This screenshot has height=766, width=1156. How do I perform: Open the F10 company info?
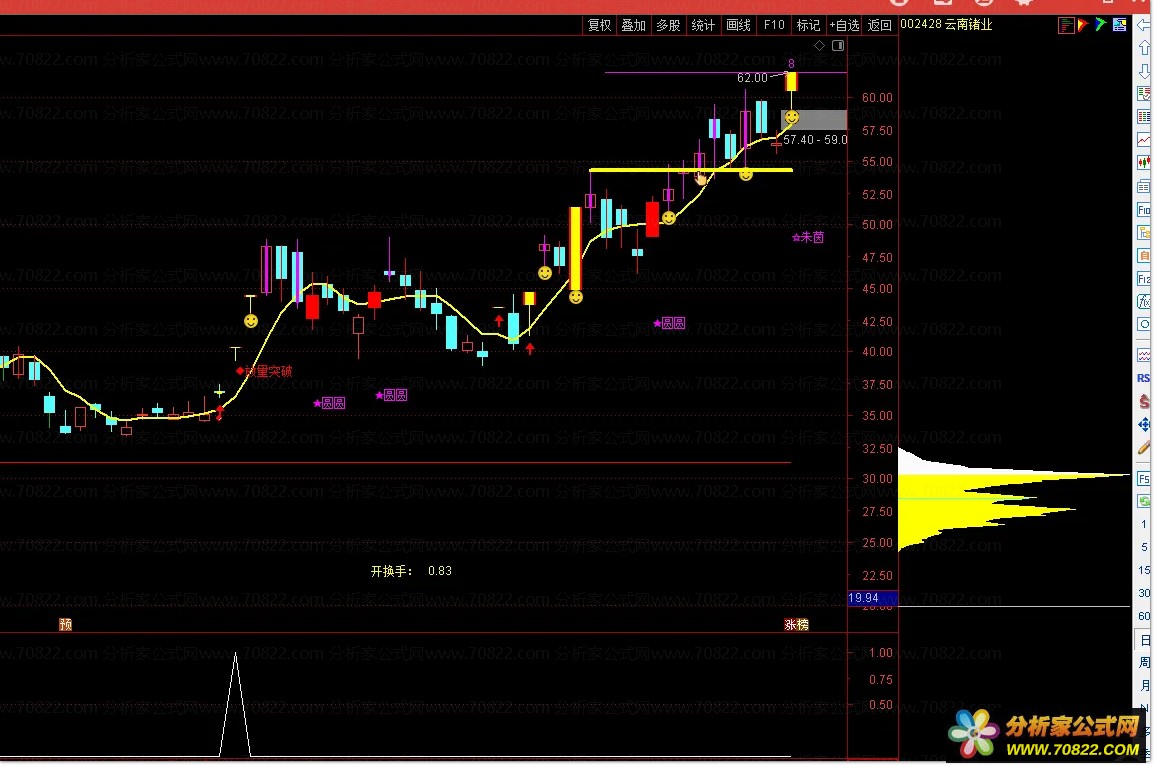(773, 25)
